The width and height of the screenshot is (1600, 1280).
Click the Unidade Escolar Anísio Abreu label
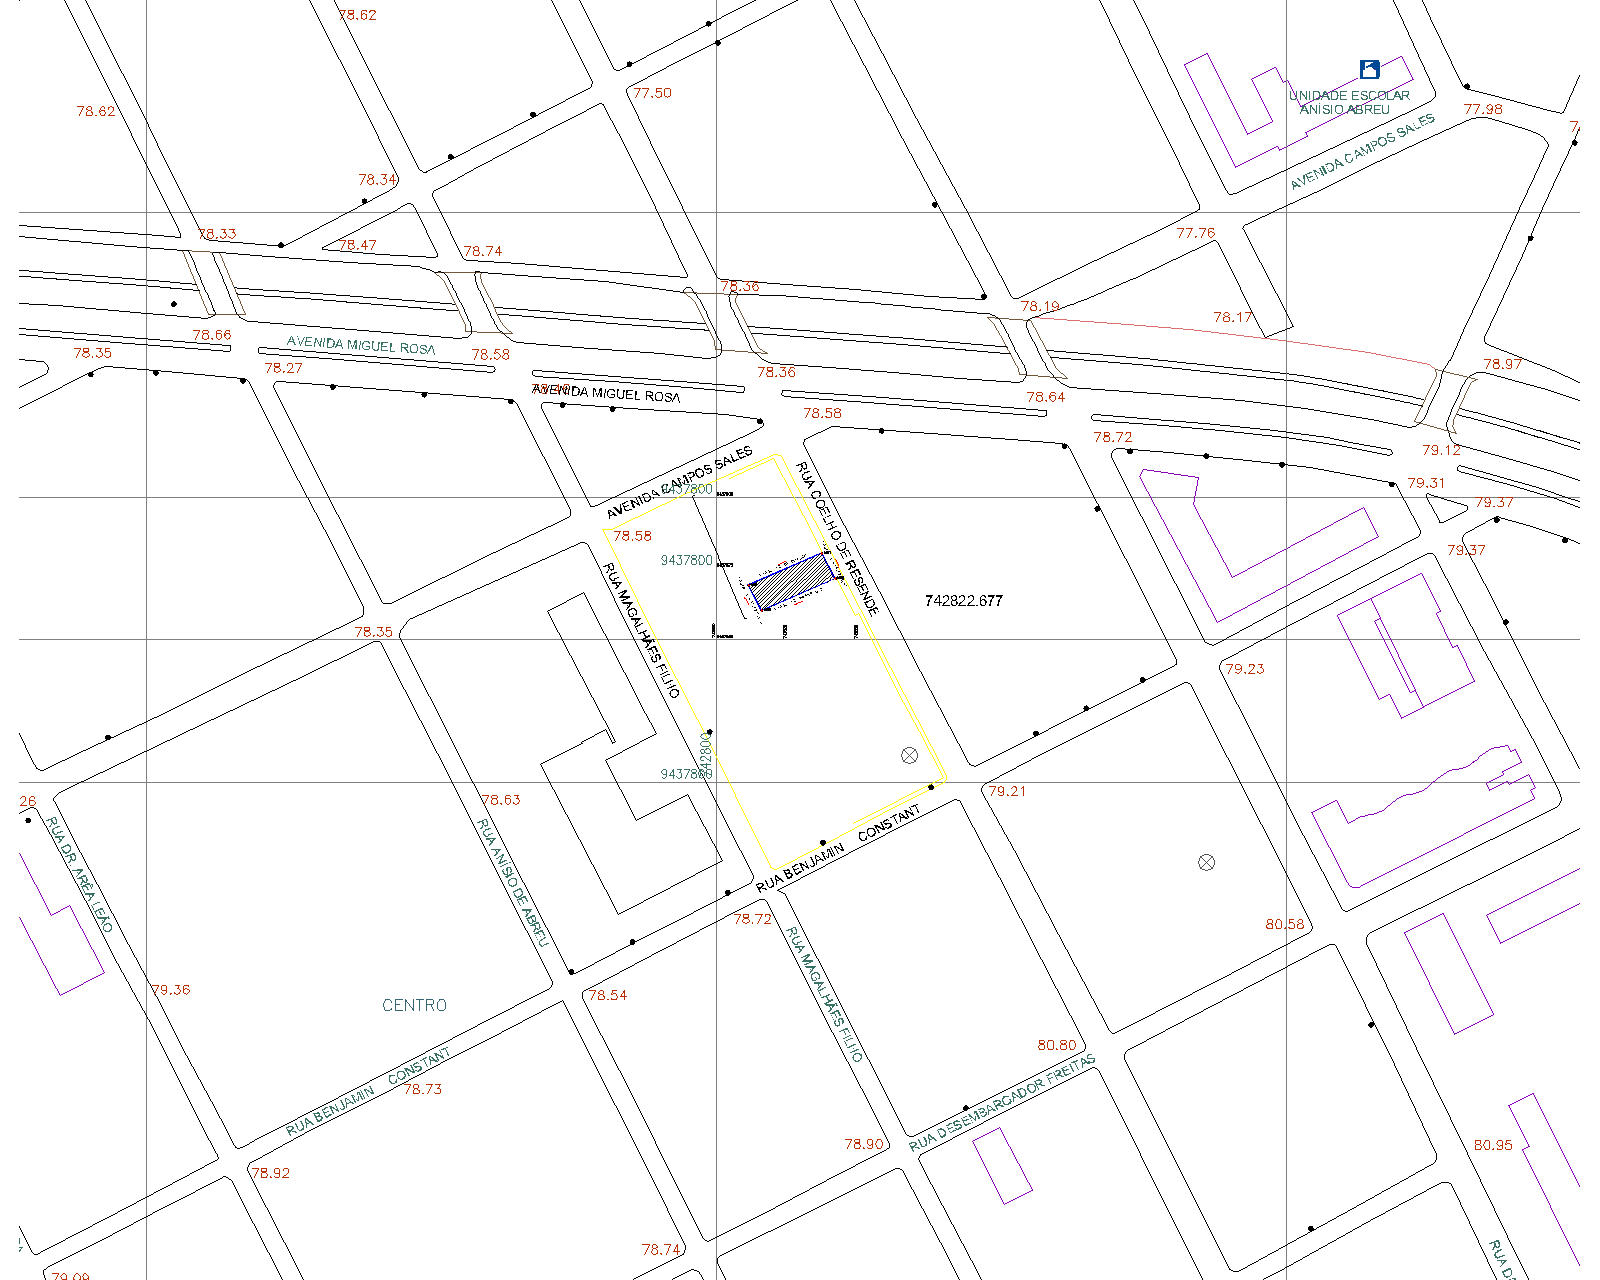[1348, 103]
